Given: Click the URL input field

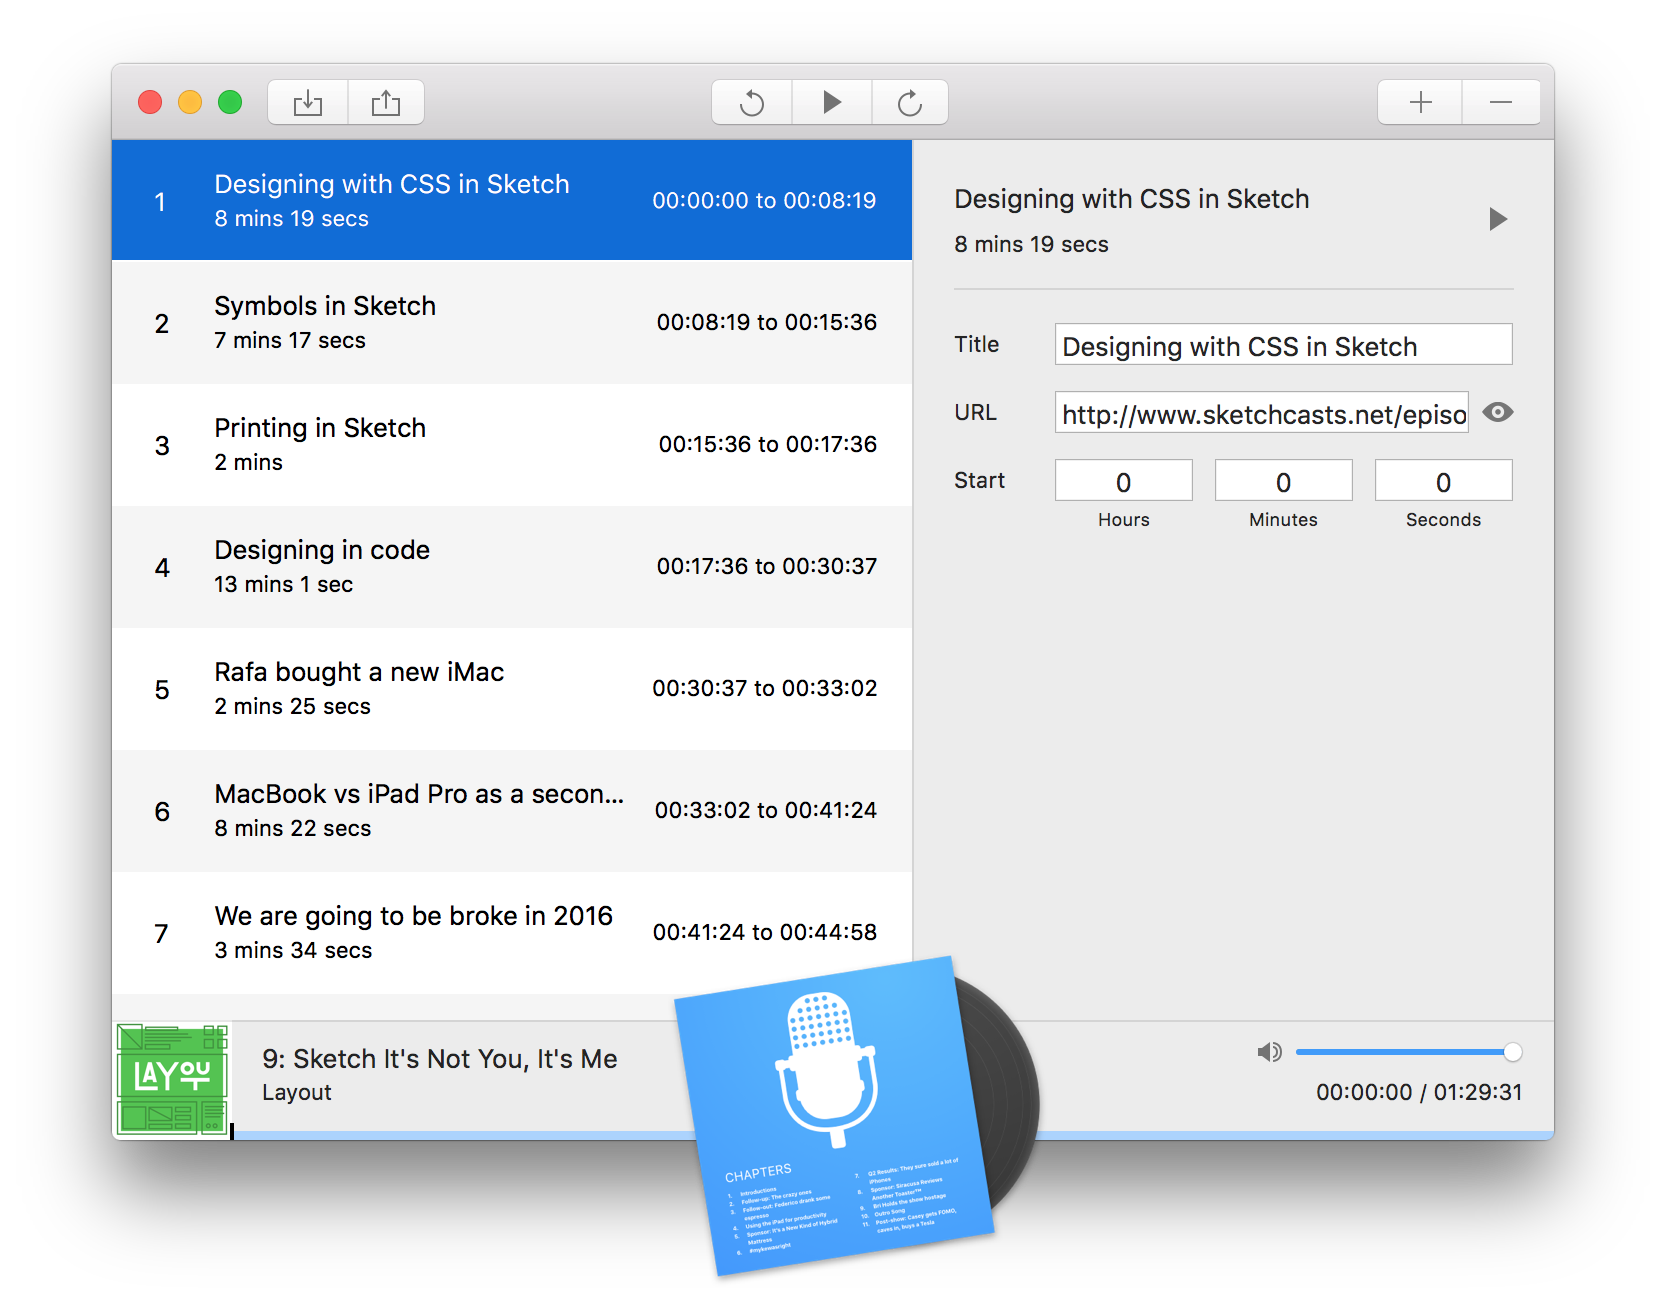Looking at the screenshot, I should [x=1261, y=413].
